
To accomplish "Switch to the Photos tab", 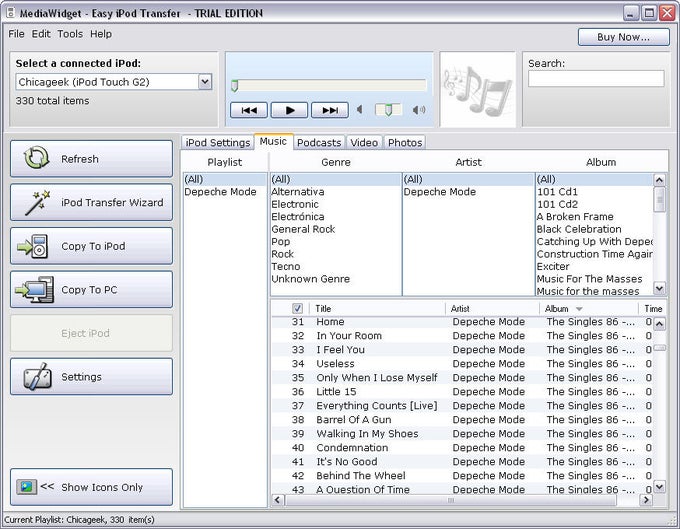I will pyautogui.click(x=405, y=143).
